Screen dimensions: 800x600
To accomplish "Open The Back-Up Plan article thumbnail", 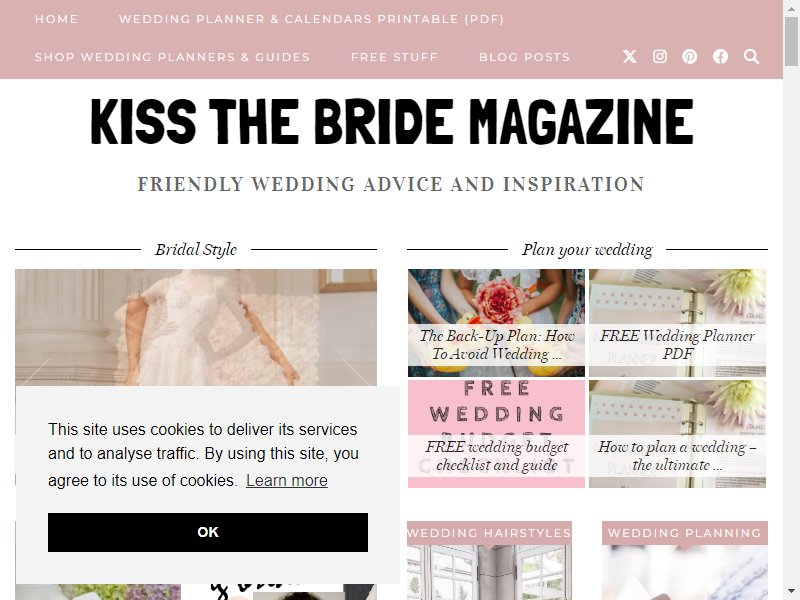I will coord(496,323).
